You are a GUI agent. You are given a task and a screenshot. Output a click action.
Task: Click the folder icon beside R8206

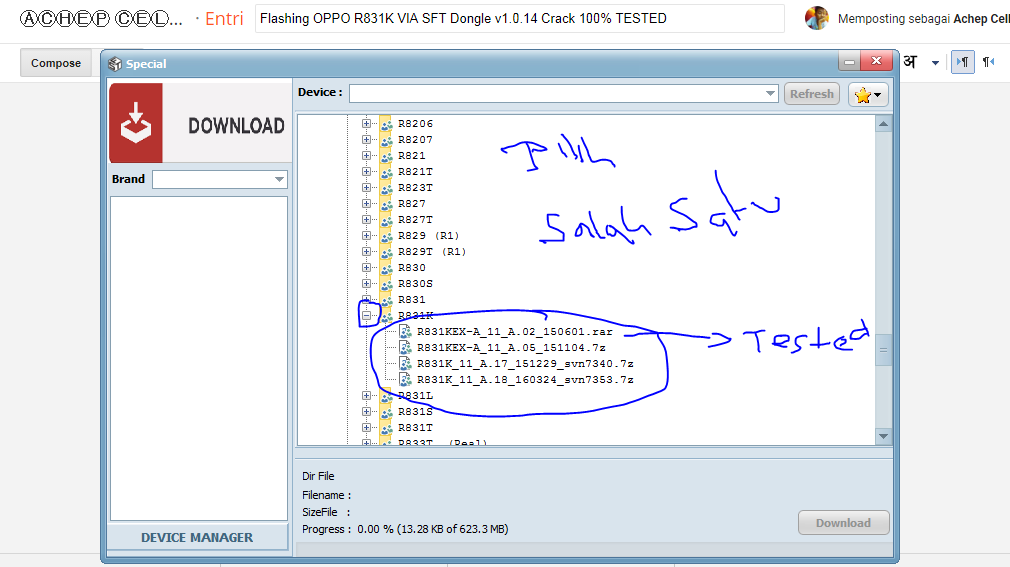point(386,124)
